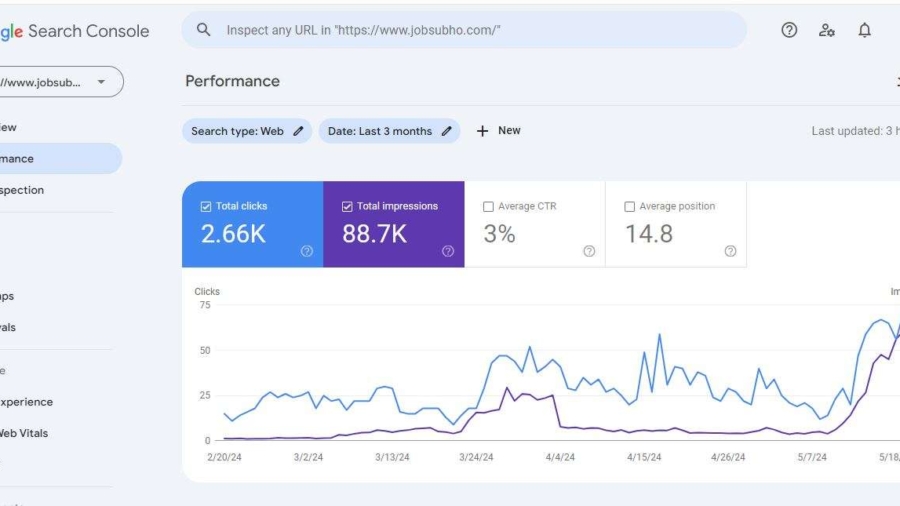Click the 5/7/24 date axis label
This screenshot has height=506, width=900.
812,457
